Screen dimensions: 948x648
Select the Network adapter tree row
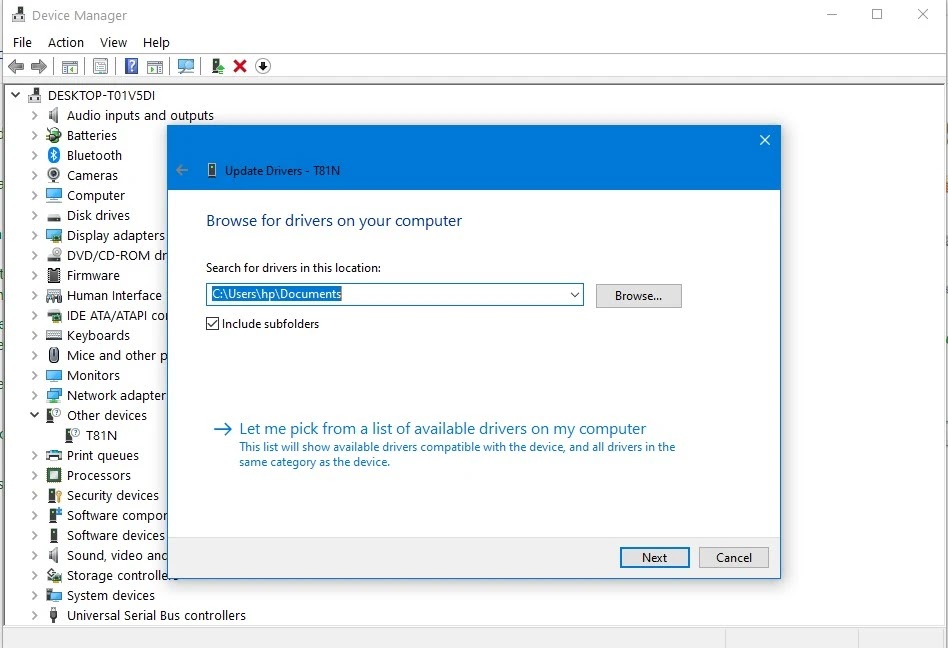[x=116, y=395]
